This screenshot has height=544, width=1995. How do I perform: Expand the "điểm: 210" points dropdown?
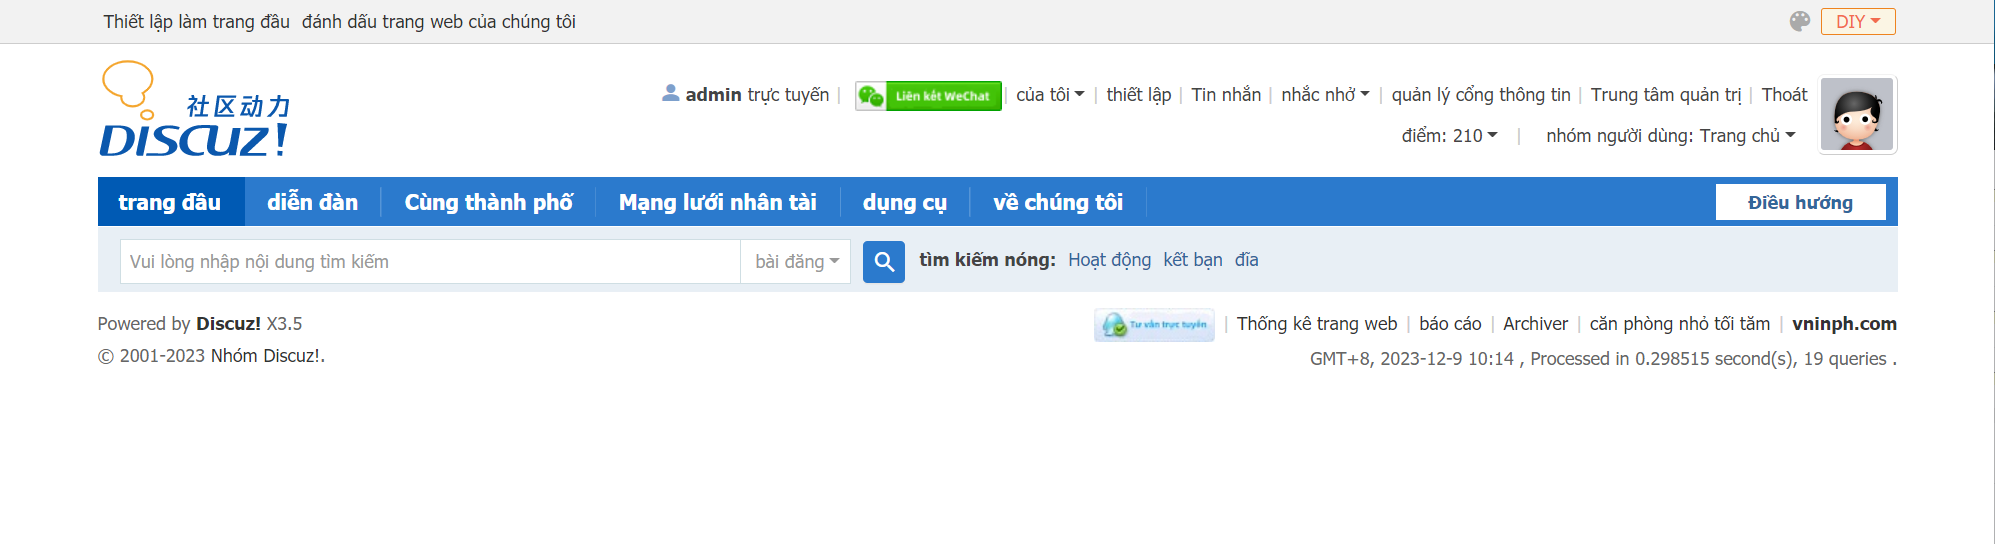pyautogui.click(x=1448, y=136)
